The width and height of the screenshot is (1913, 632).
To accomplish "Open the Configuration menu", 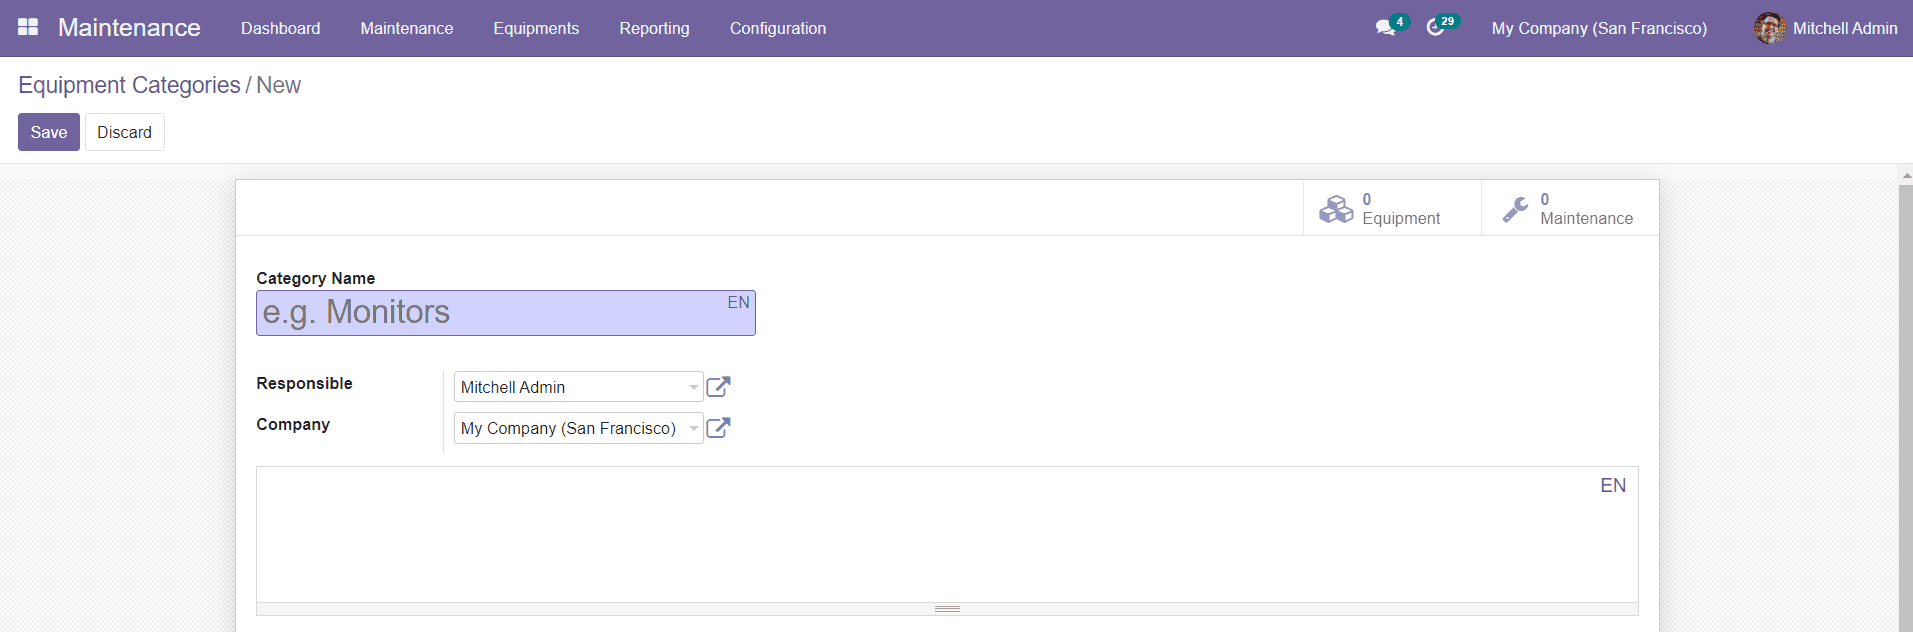I will 777,28.
